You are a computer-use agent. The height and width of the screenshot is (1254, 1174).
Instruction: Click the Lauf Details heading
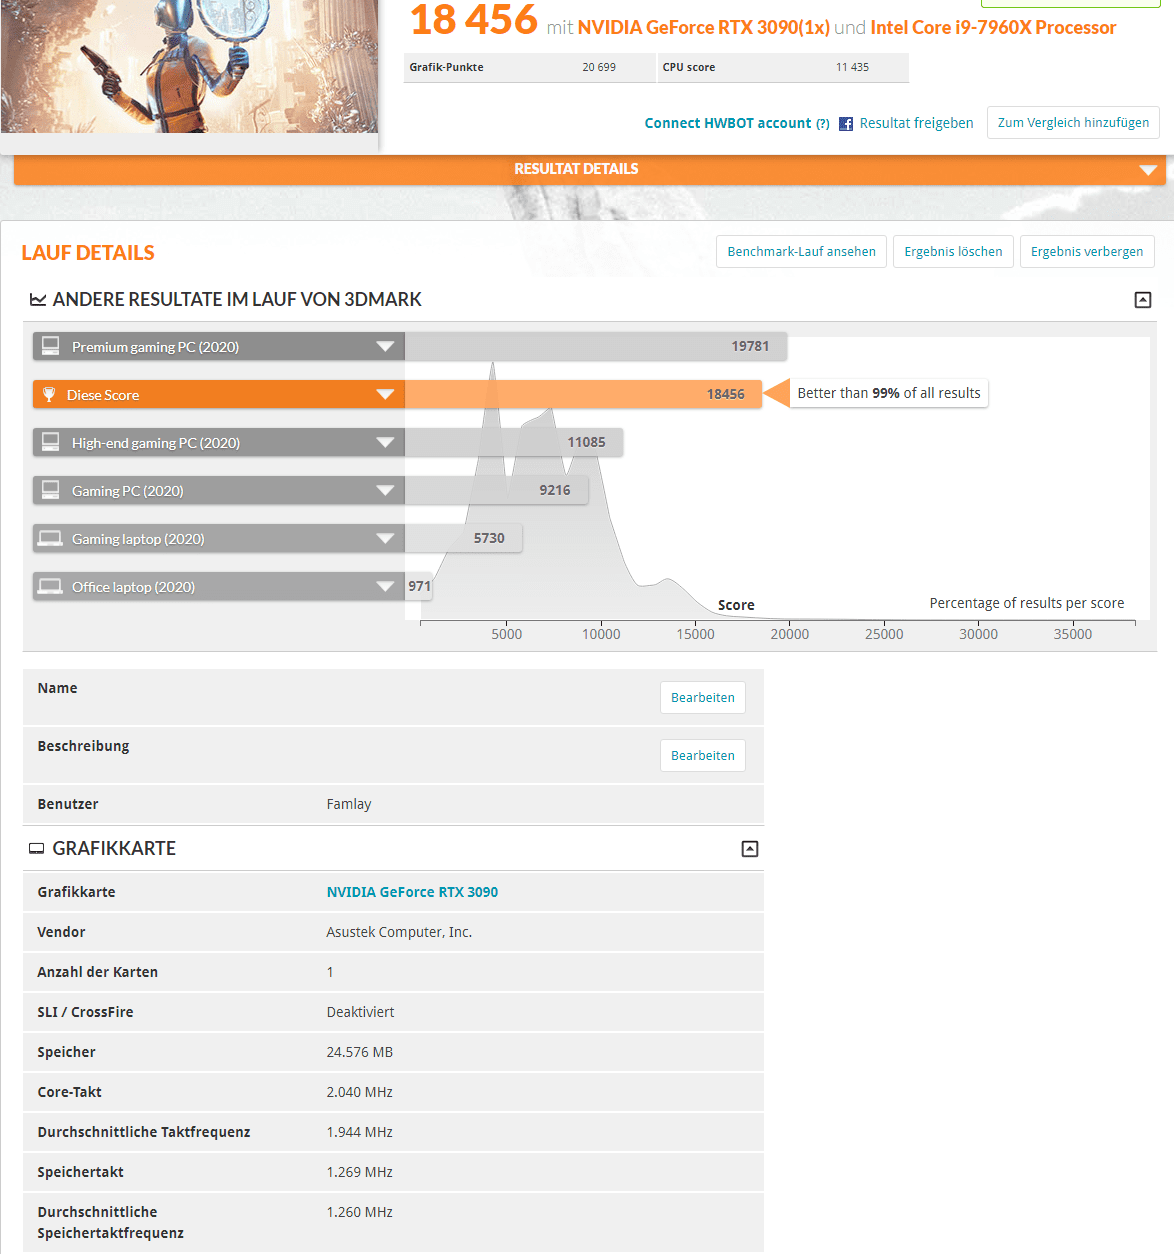coord(88,253)
